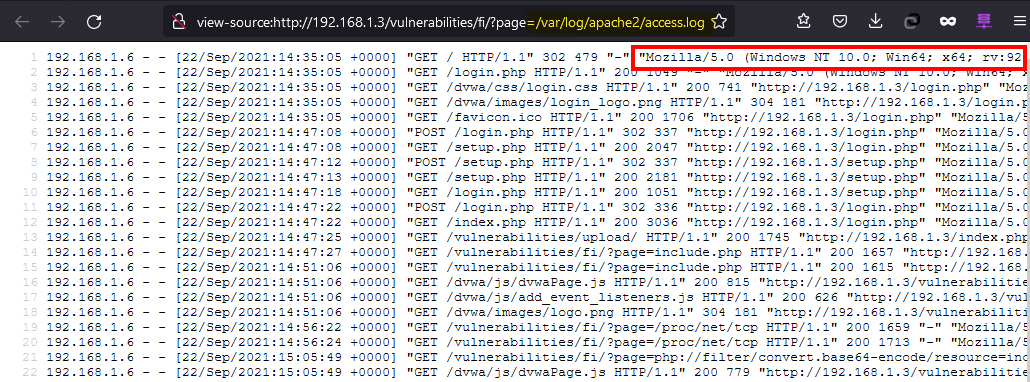Viewport: 1030px width, 382px height.
Task: Go back to the previous page
Action: click(x=22, y=22)
